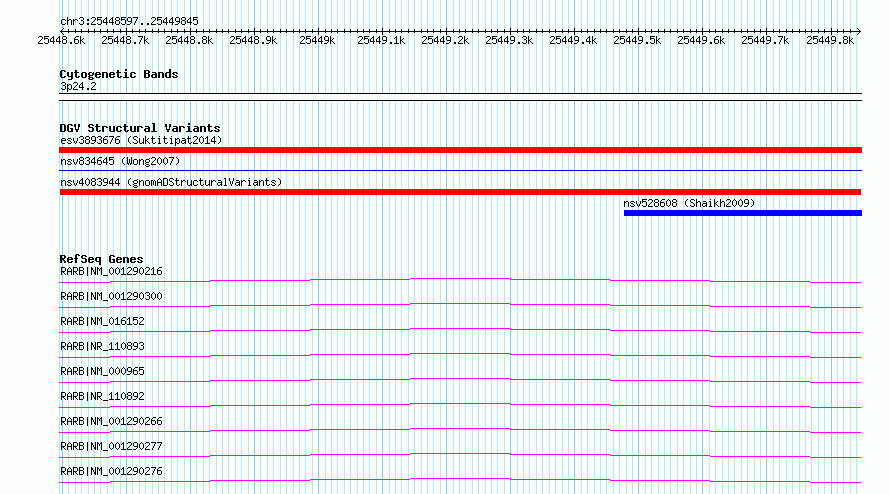Click the 25449.4k ruler tick label
Viewport: 890px width, 494px height.
click(573, 40)
